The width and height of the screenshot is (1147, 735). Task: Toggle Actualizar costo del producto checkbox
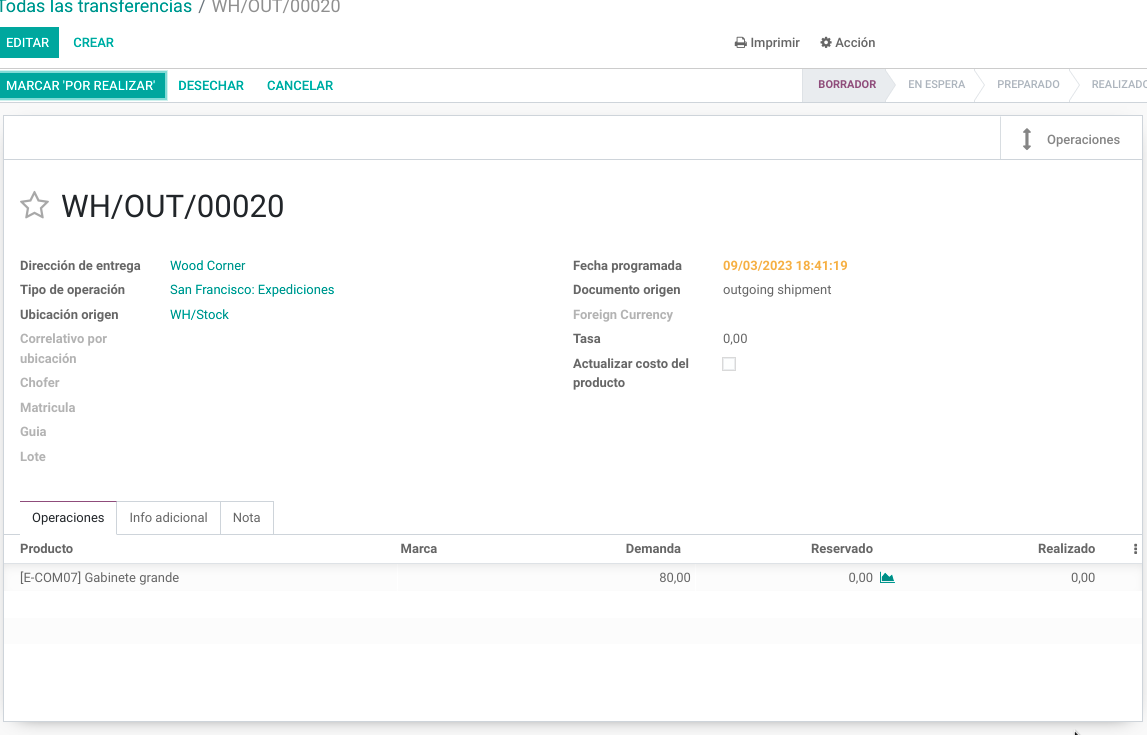(729, 363)
